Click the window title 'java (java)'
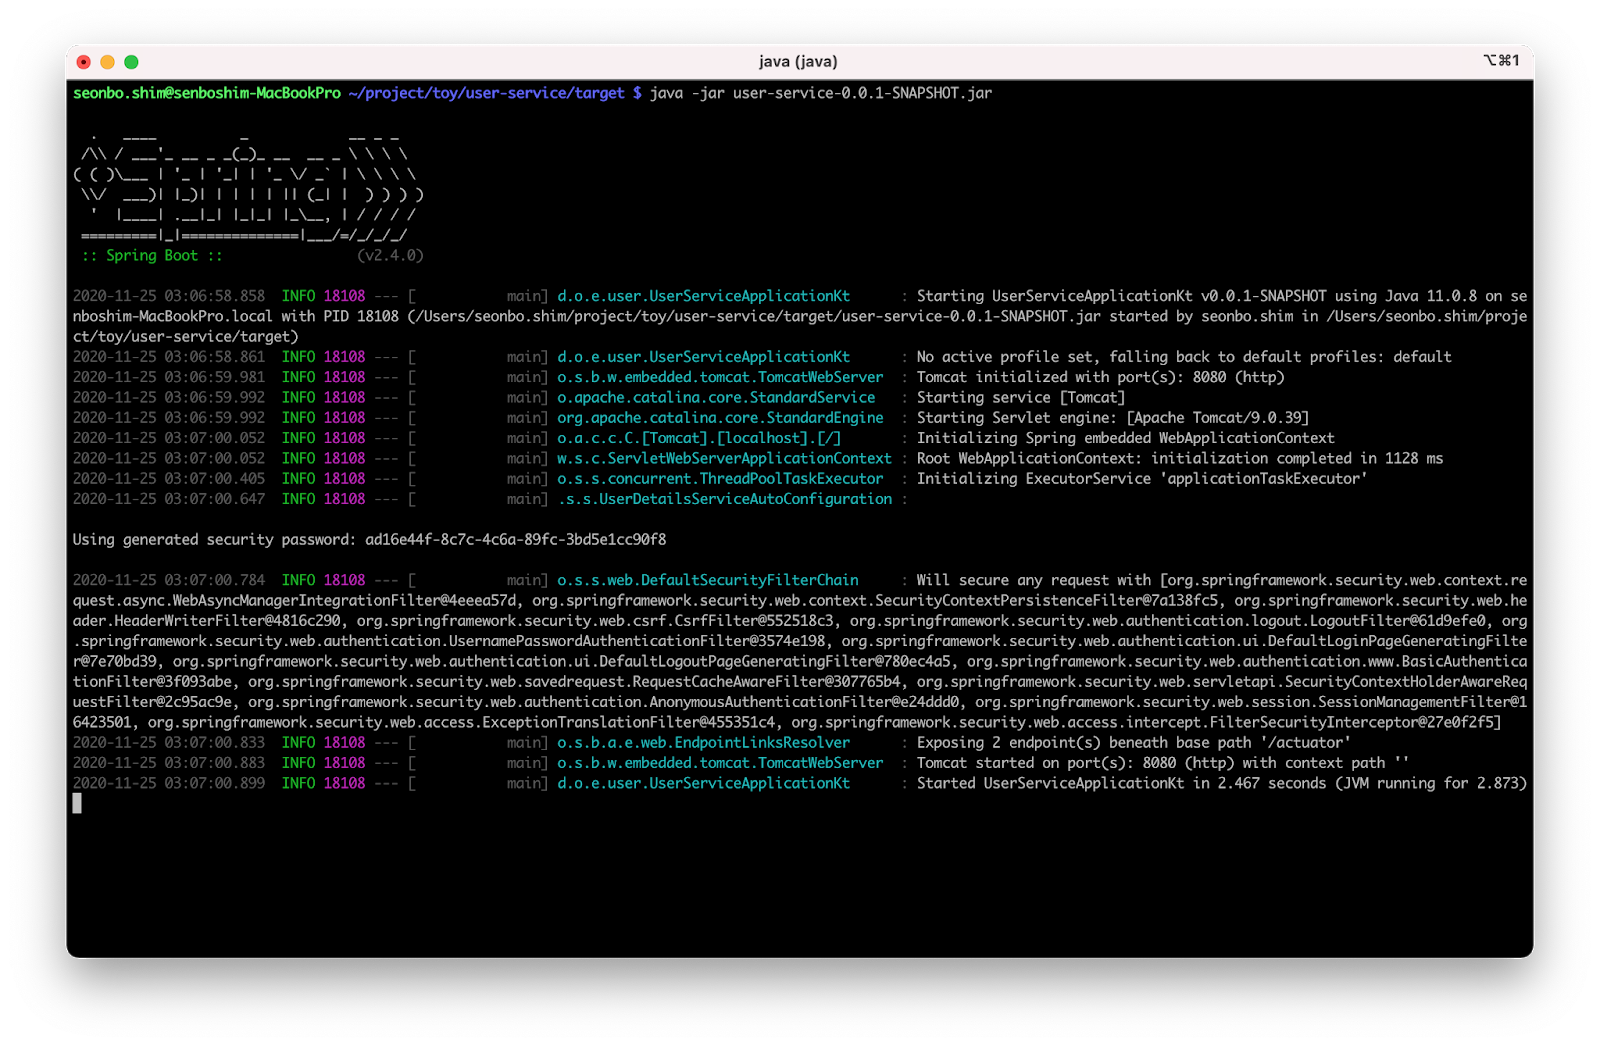The width and height of the screenshot is (1600, 1046). pos(798,62)
